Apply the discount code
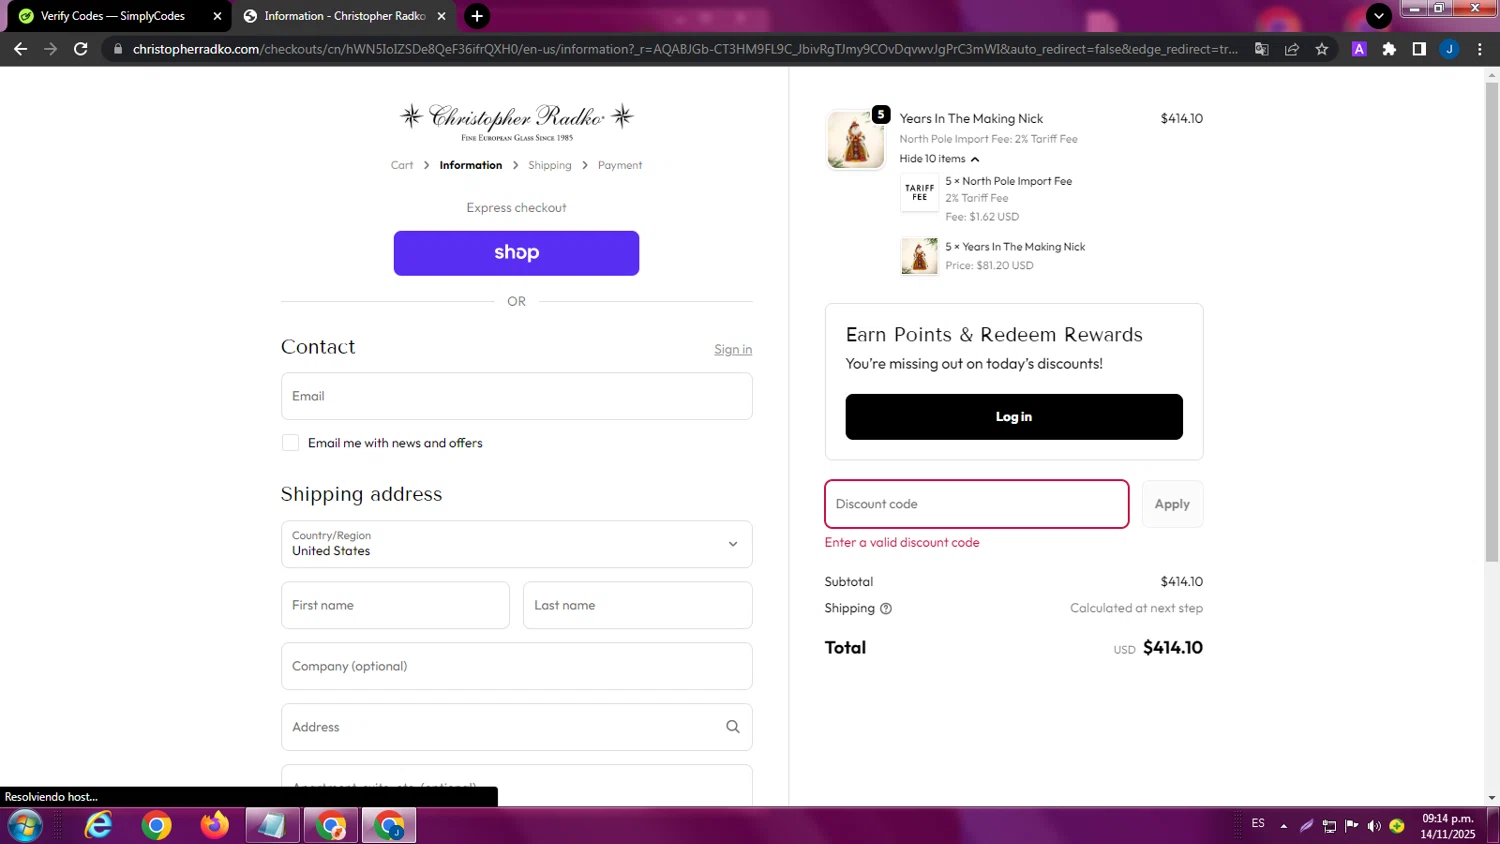This screenshot has height=844, width=1500. pyautogui.click(x=1172, y=504)
